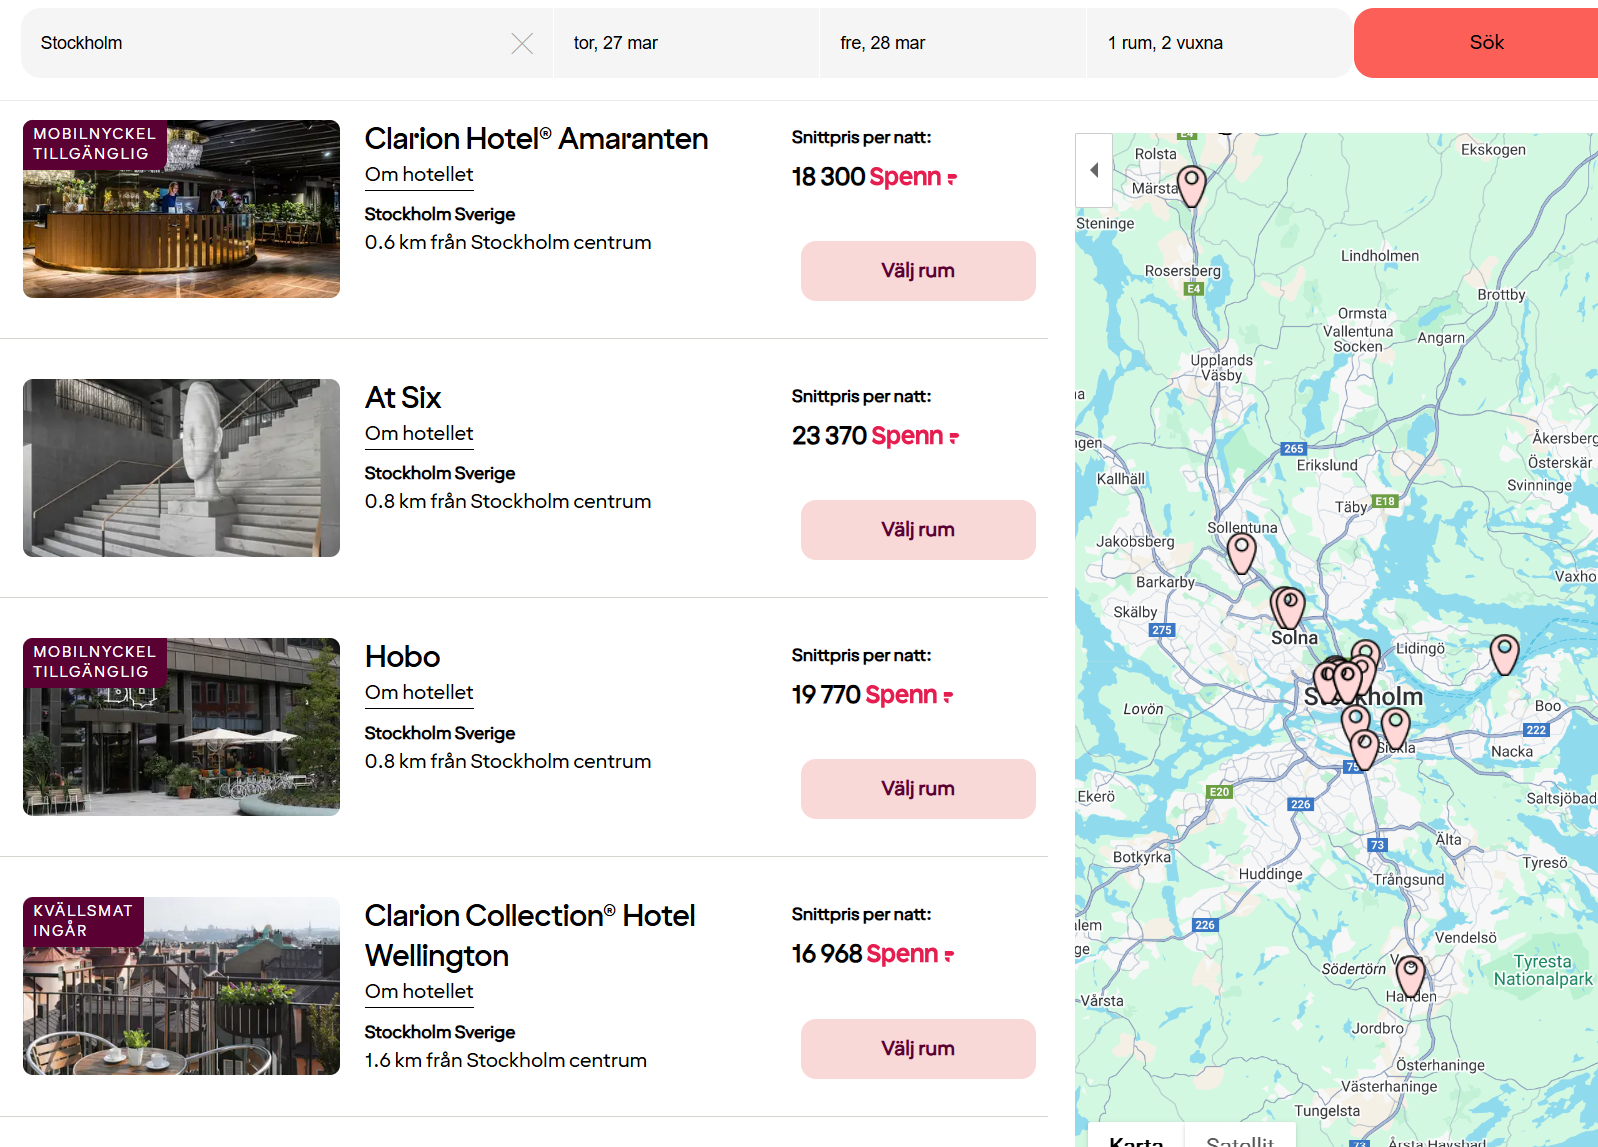Collapse the map panel arrow
This screenshot has width=1598, height=1147.
click(x=1094, y=170)
